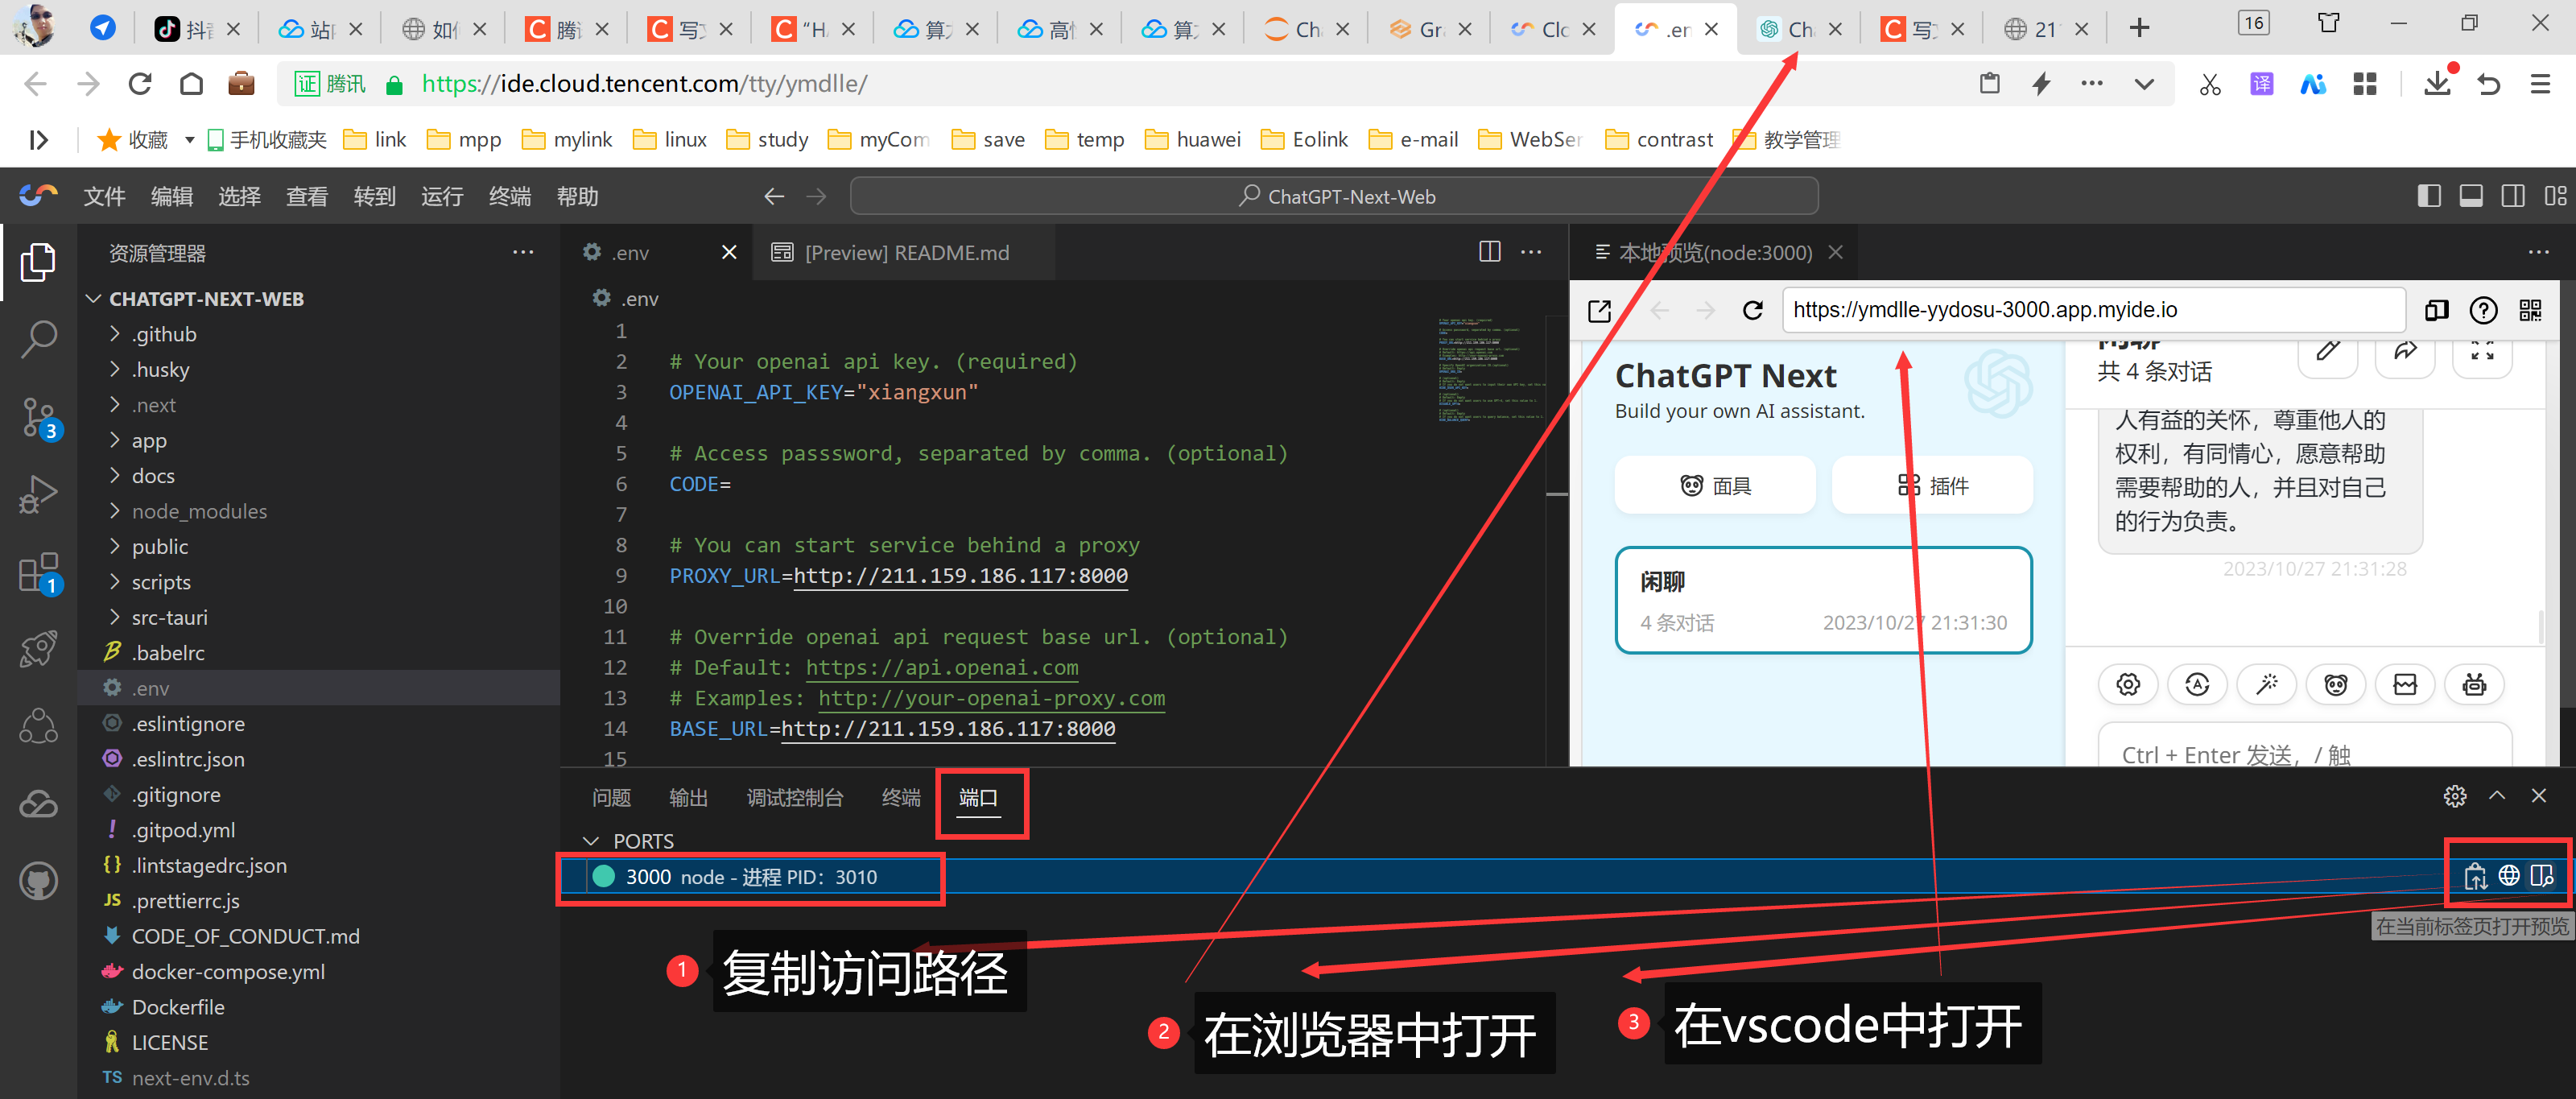Viewport: 2576px width, 1099px height.
Task: Open chat settings gear icon in ChatGPT Next
Action: pyautogui.click(x=2128, y=684)
